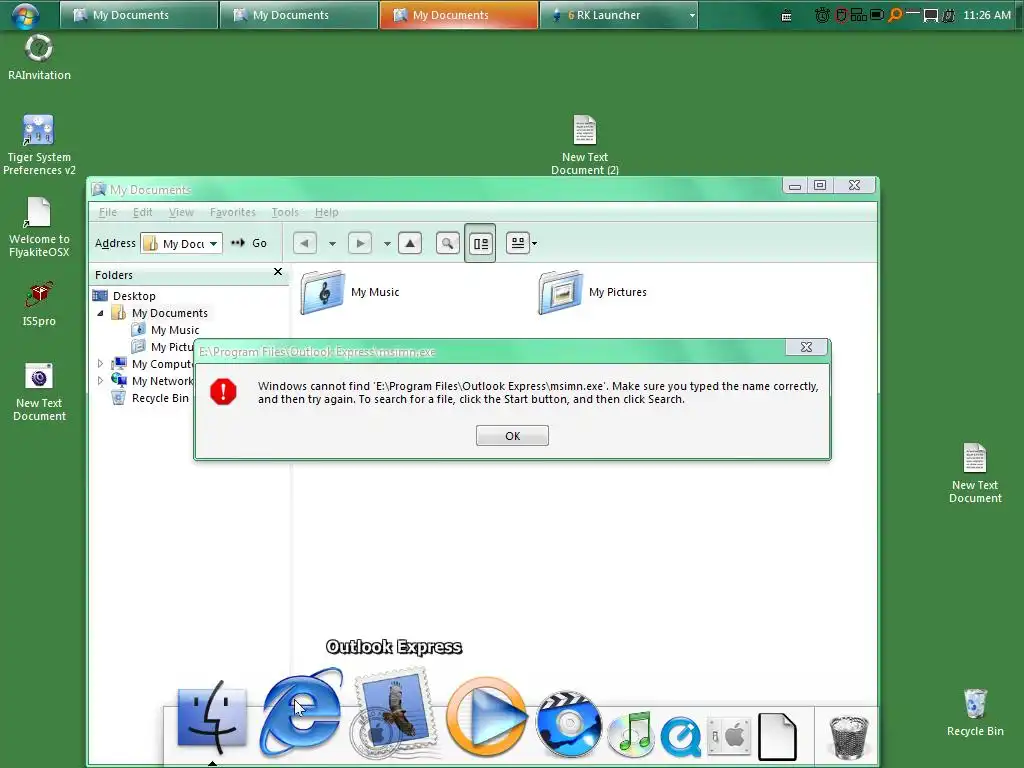Open the Address bar dropdown

click(x=214, y=244)
